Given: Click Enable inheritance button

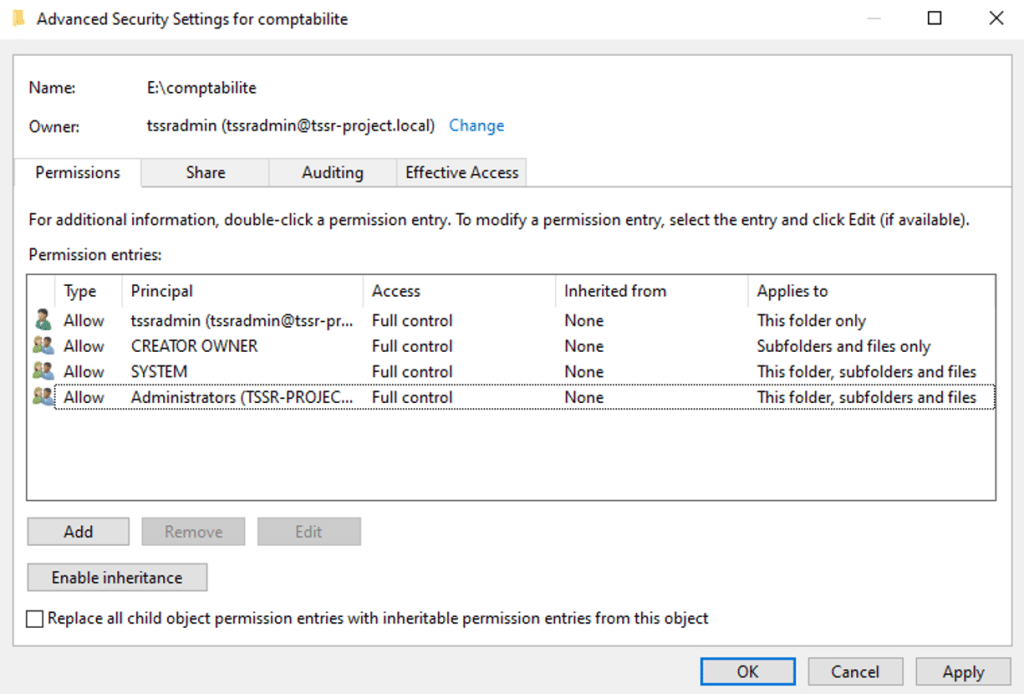Looking at the screenshot, I should click(x=117, y=578).
